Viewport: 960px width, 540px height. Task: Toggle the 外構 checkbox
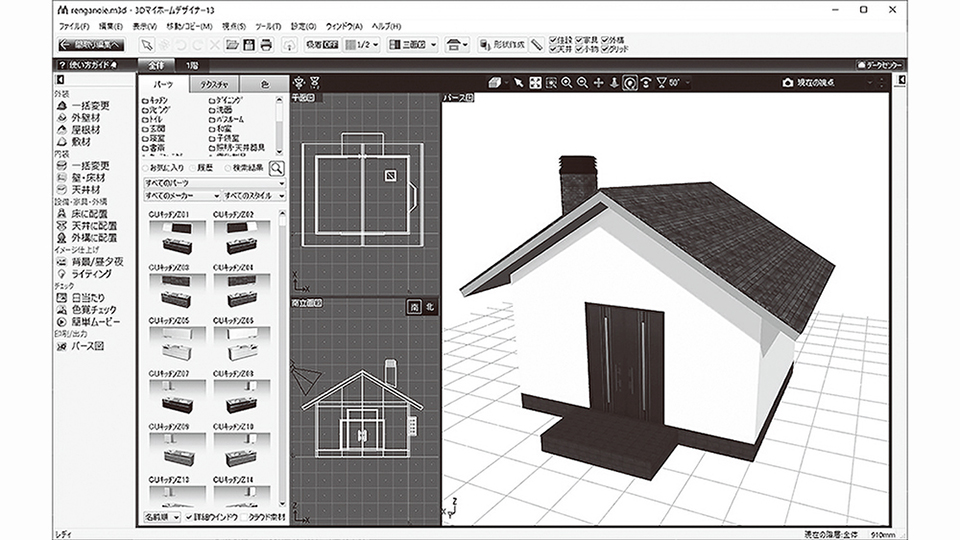click(605, 40)
